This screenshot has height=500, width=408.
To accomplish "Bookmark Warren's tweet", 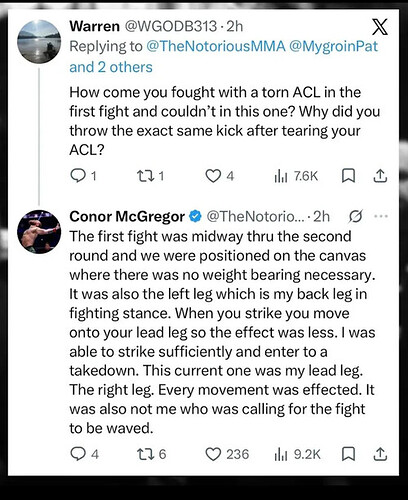I will coord(348,176).
